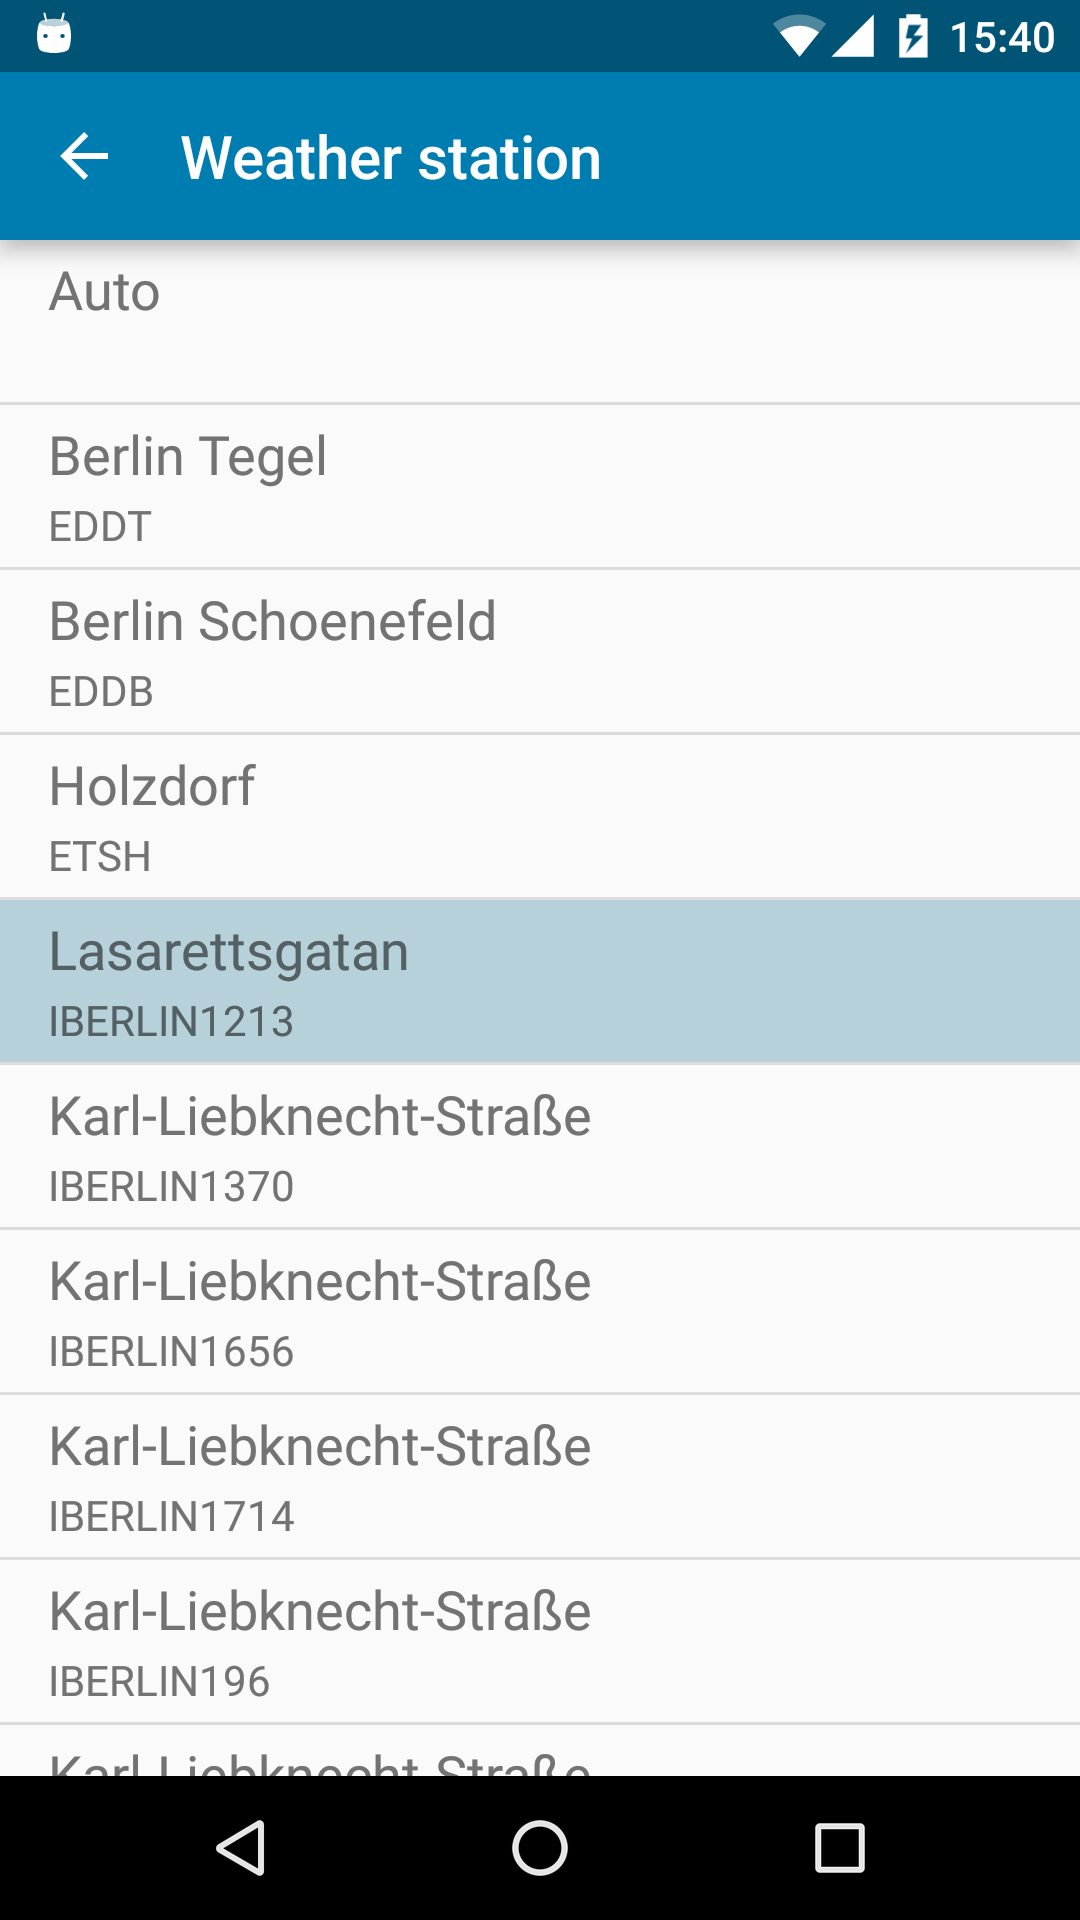Viewport: 1080px width, 1920px height.
Task: Choose the IBERLIN196 weather station
Action: click(540, 1642)
